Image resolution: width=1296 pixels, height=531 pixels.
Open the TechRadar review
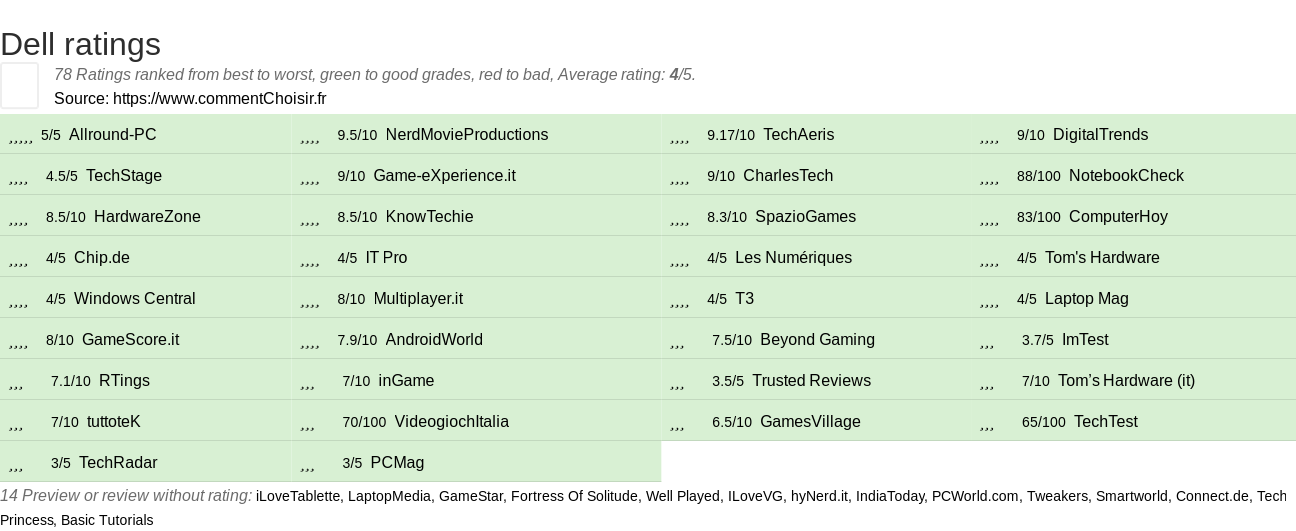[x=118, y=463]
